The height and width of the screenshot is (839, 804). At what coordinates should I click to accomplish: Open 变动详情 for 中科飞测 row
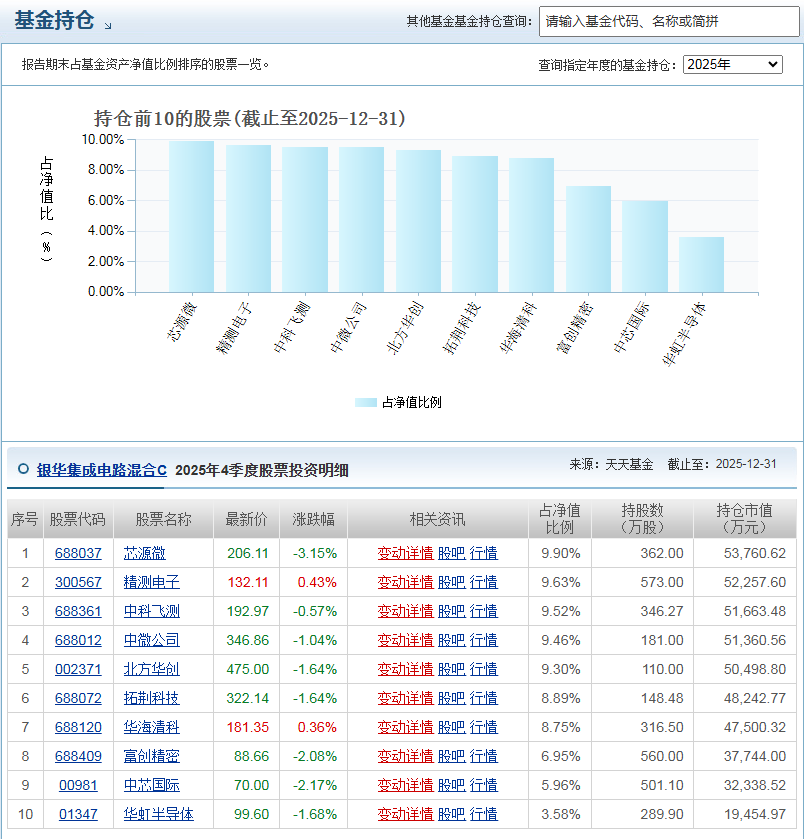pos(405,611)
